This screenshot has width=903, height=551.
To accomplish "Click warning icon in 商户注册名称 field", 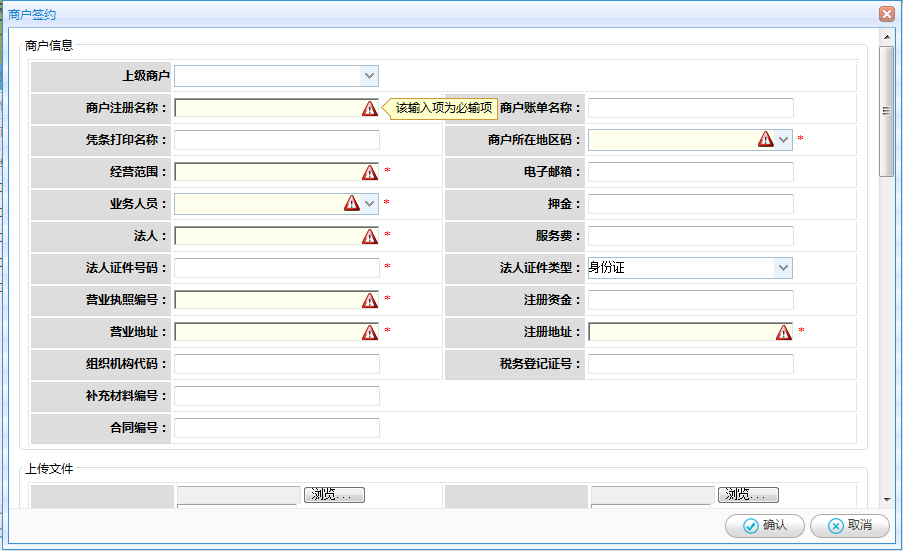I will [370, 108].
